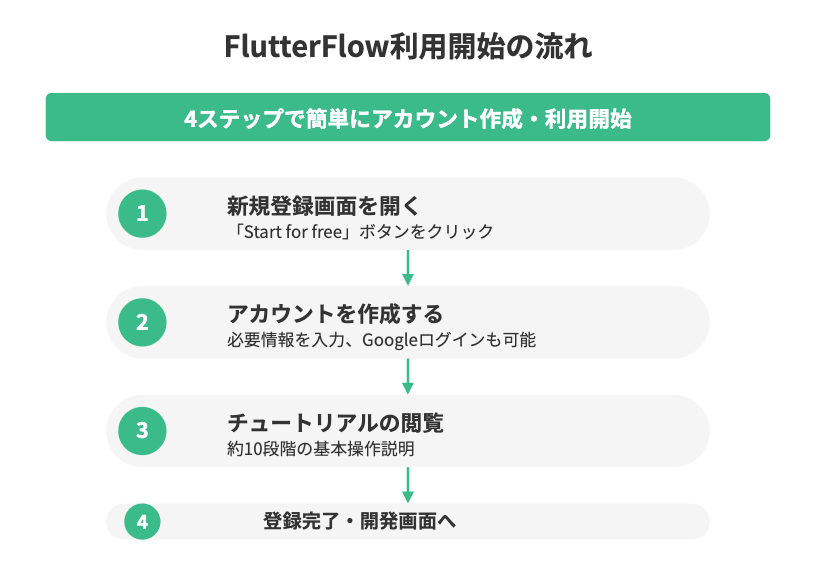Click the green circle numbered 1
The image size is (822, 567).
(x=142, y=214)
